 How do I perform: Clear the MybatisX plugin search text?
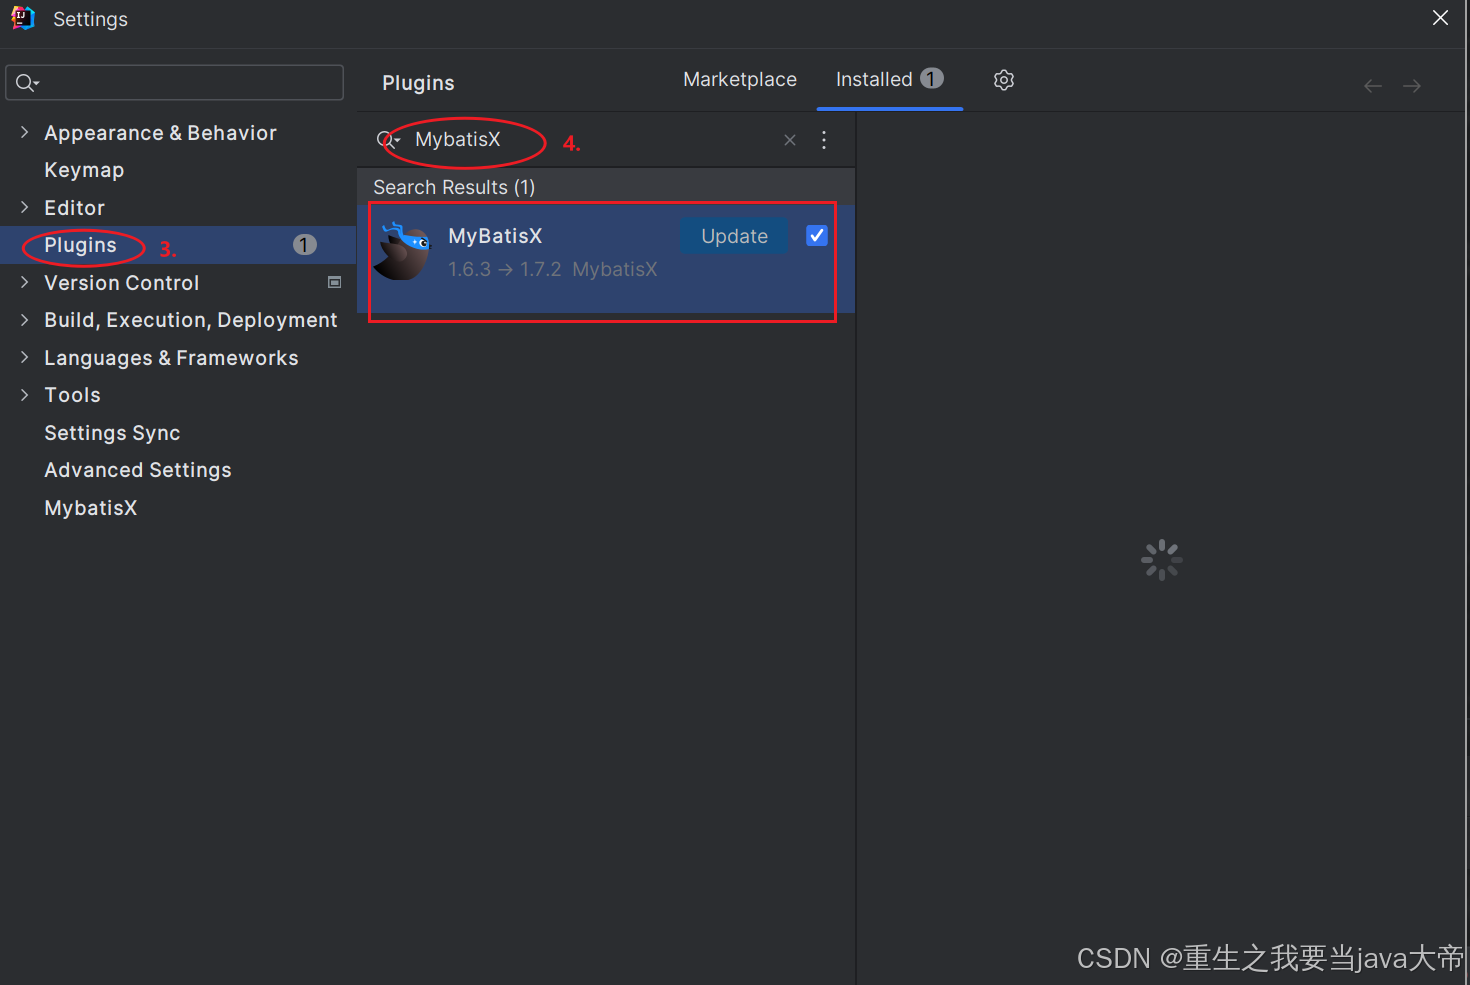790,140
